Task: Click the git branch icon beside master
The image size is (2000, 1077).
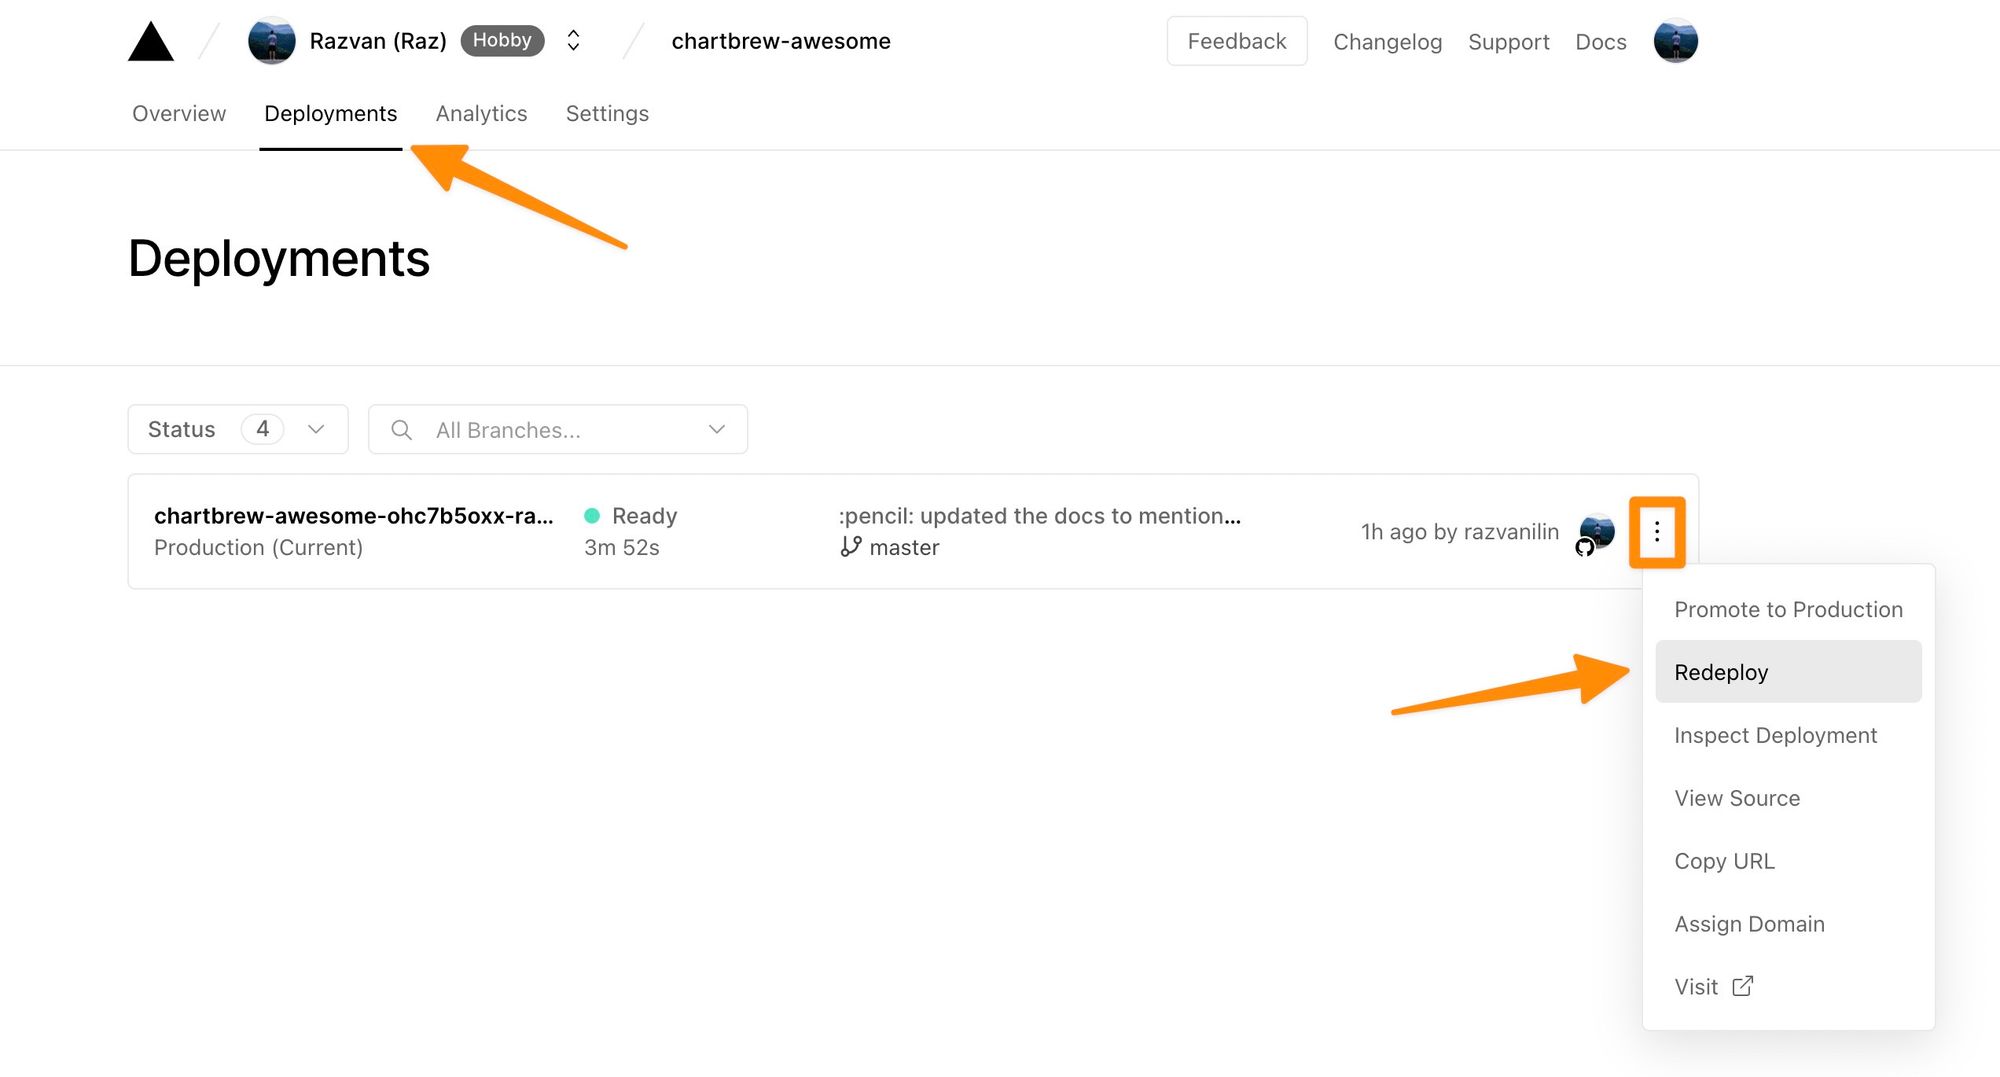Action: pos(851,547)
